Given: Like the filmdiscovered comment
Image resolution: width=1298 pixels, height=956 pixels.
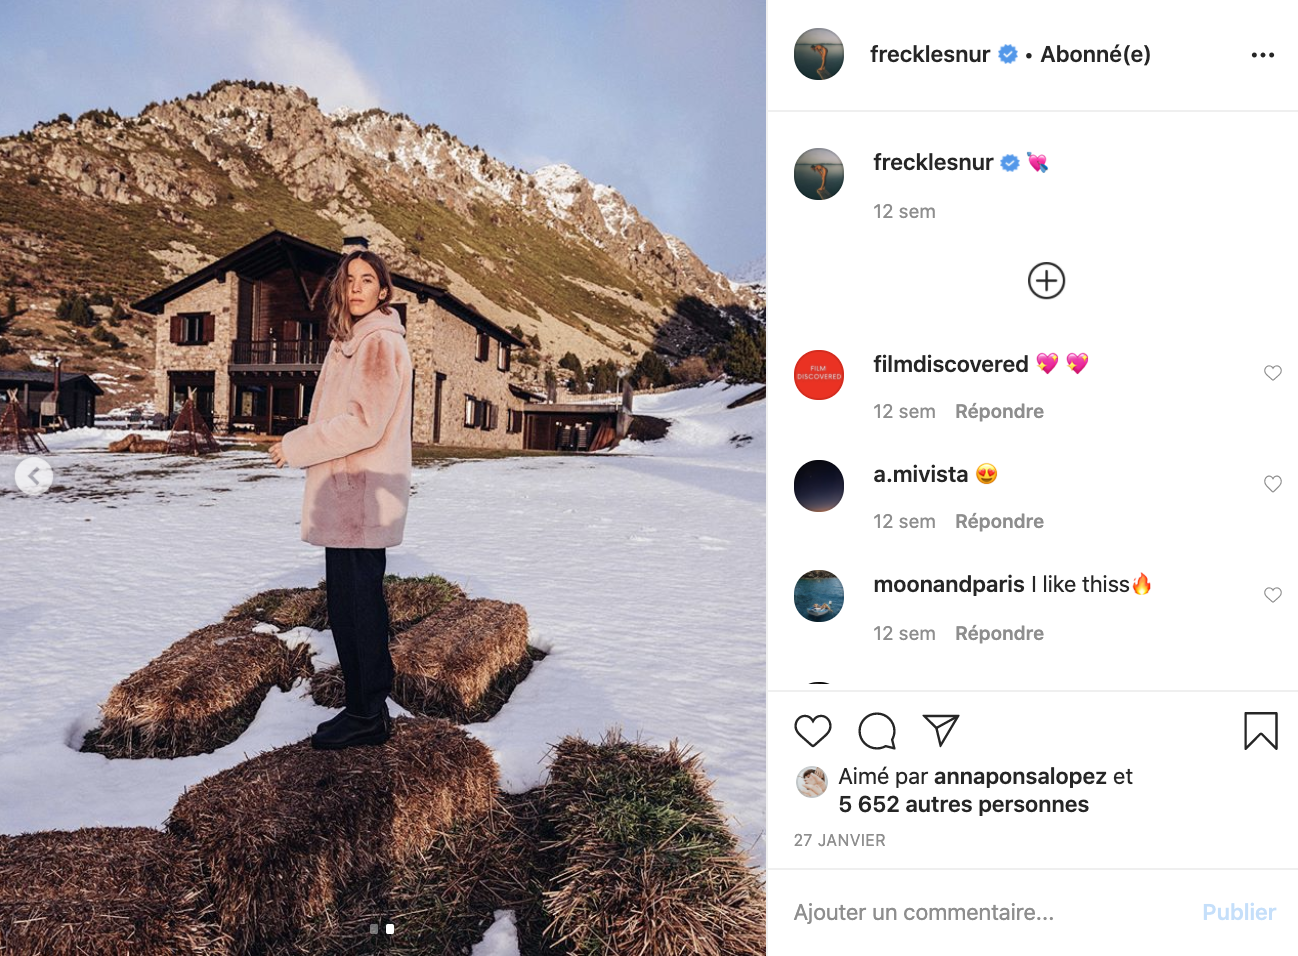Looking at the screenshot, I should tap(1272, 373).
